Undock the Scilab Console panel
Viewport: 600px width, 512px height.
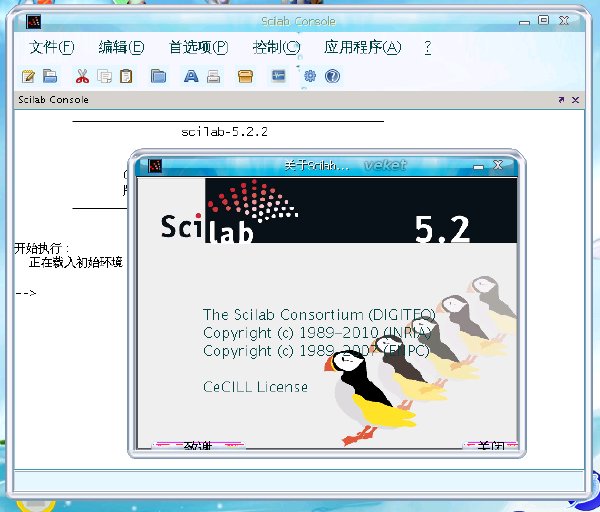(561, 100)
